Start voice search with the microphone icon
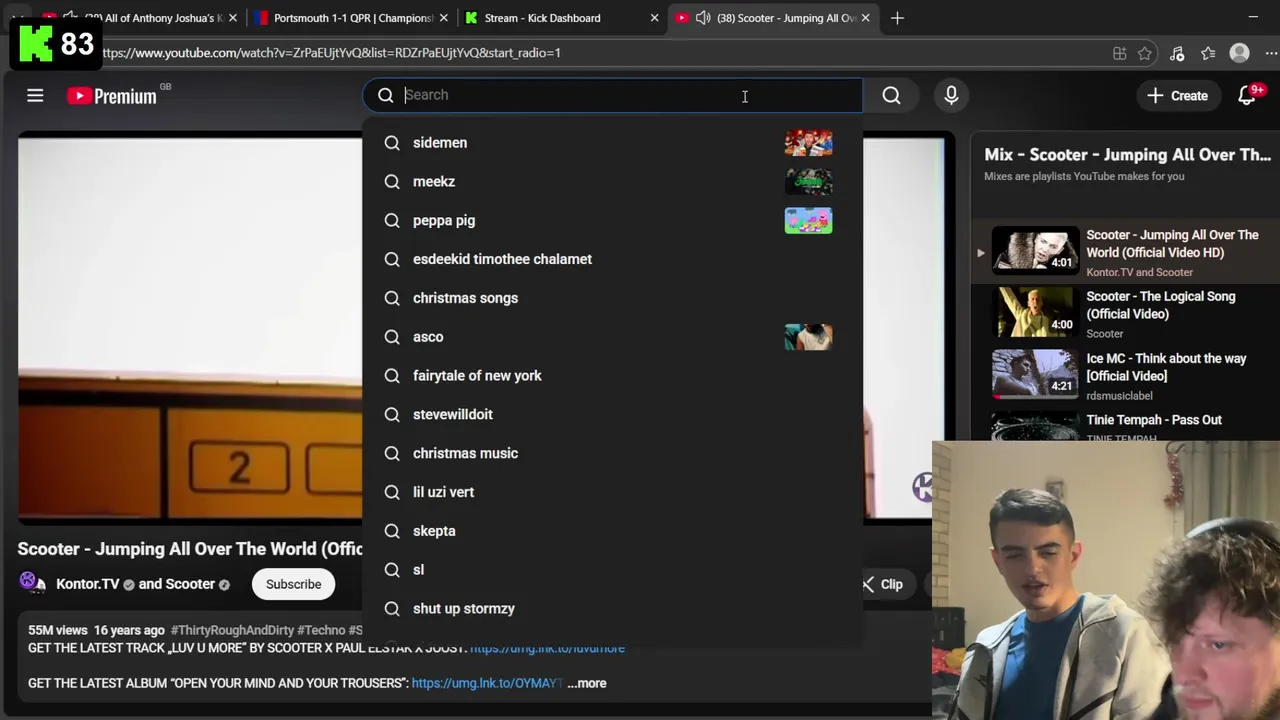This screenshot has height=720, width=1280. click(x=951, y=95)
